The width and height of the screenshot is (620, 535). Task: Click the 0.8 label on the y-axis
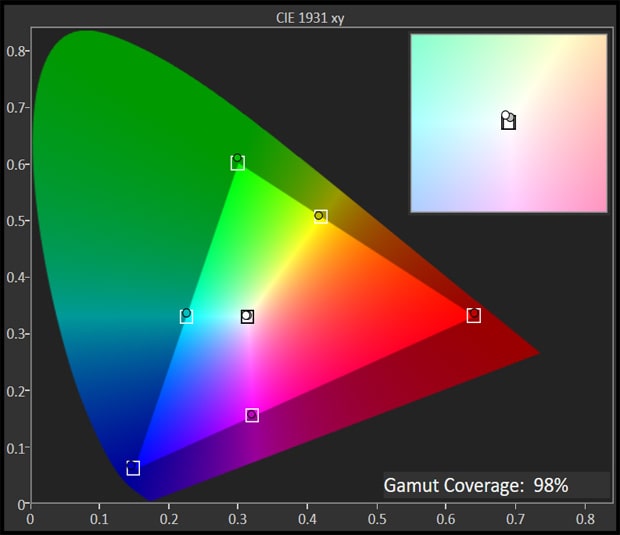tap(16, 50)
